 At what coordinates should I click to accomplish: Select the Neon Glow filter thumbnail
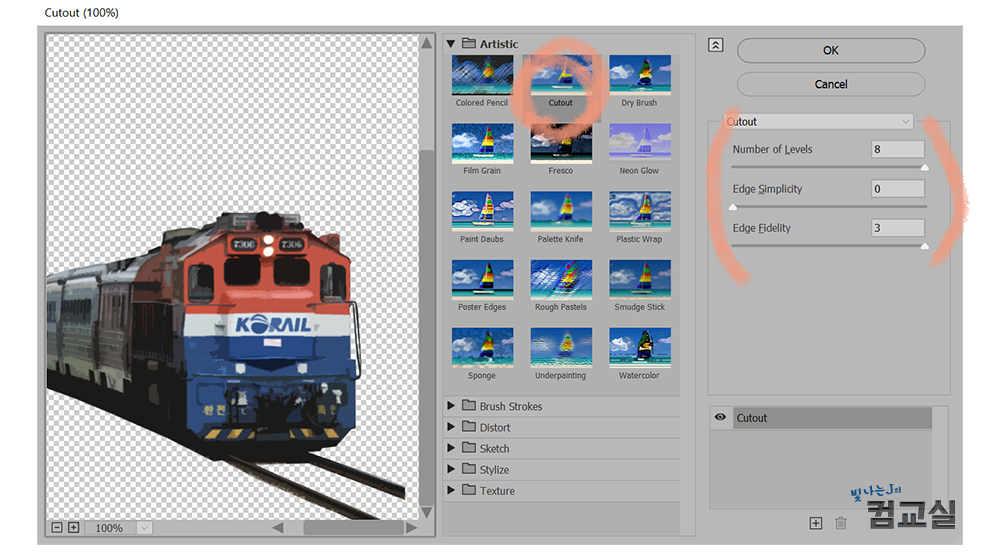(x=640, y=144)
